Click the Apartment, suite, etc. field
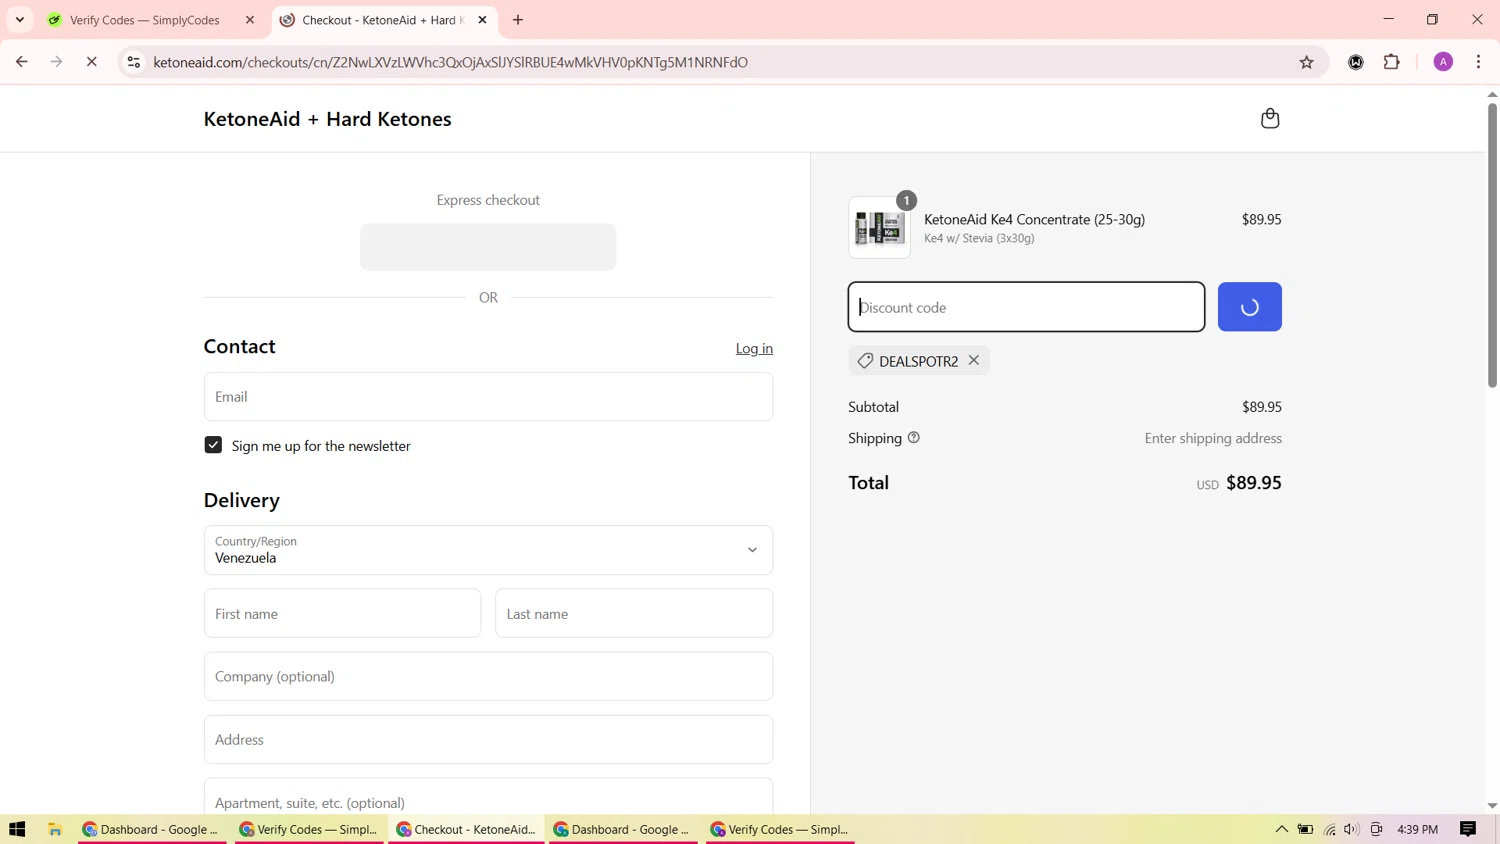This screenshot has height=844, width=1500. click(x=488, y=798)
